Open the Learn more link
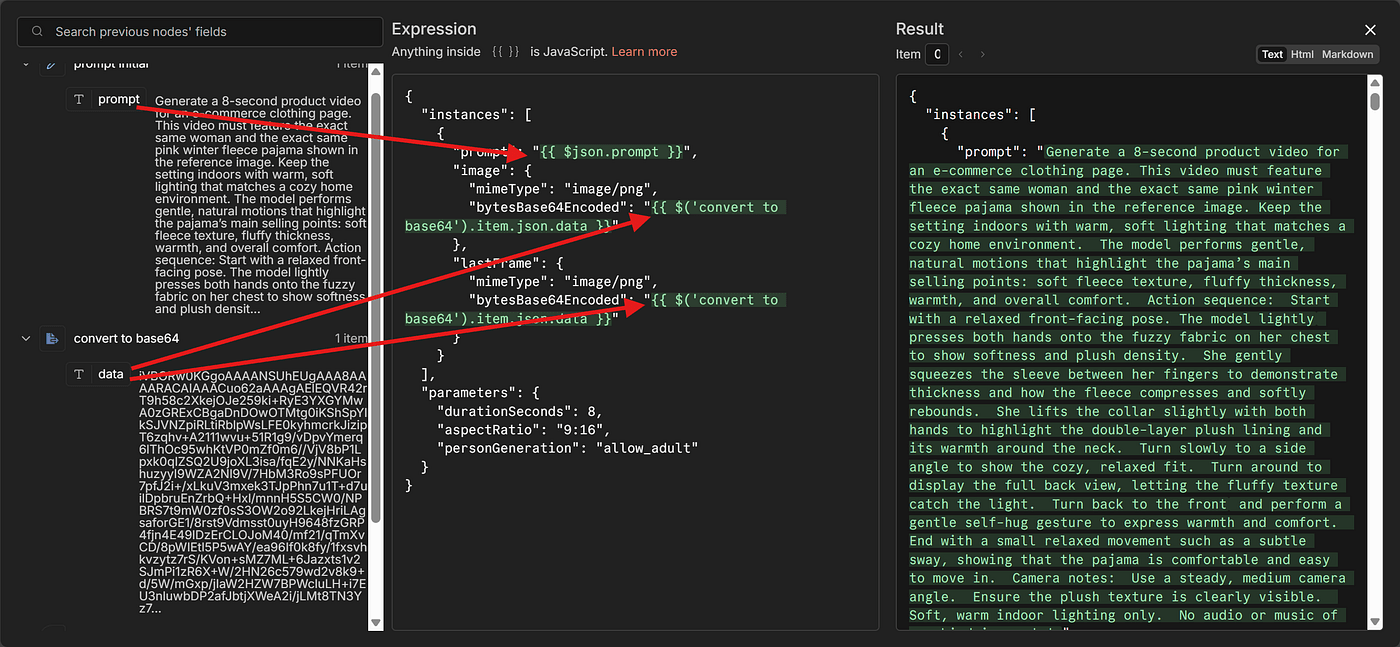 click(644, 52)
